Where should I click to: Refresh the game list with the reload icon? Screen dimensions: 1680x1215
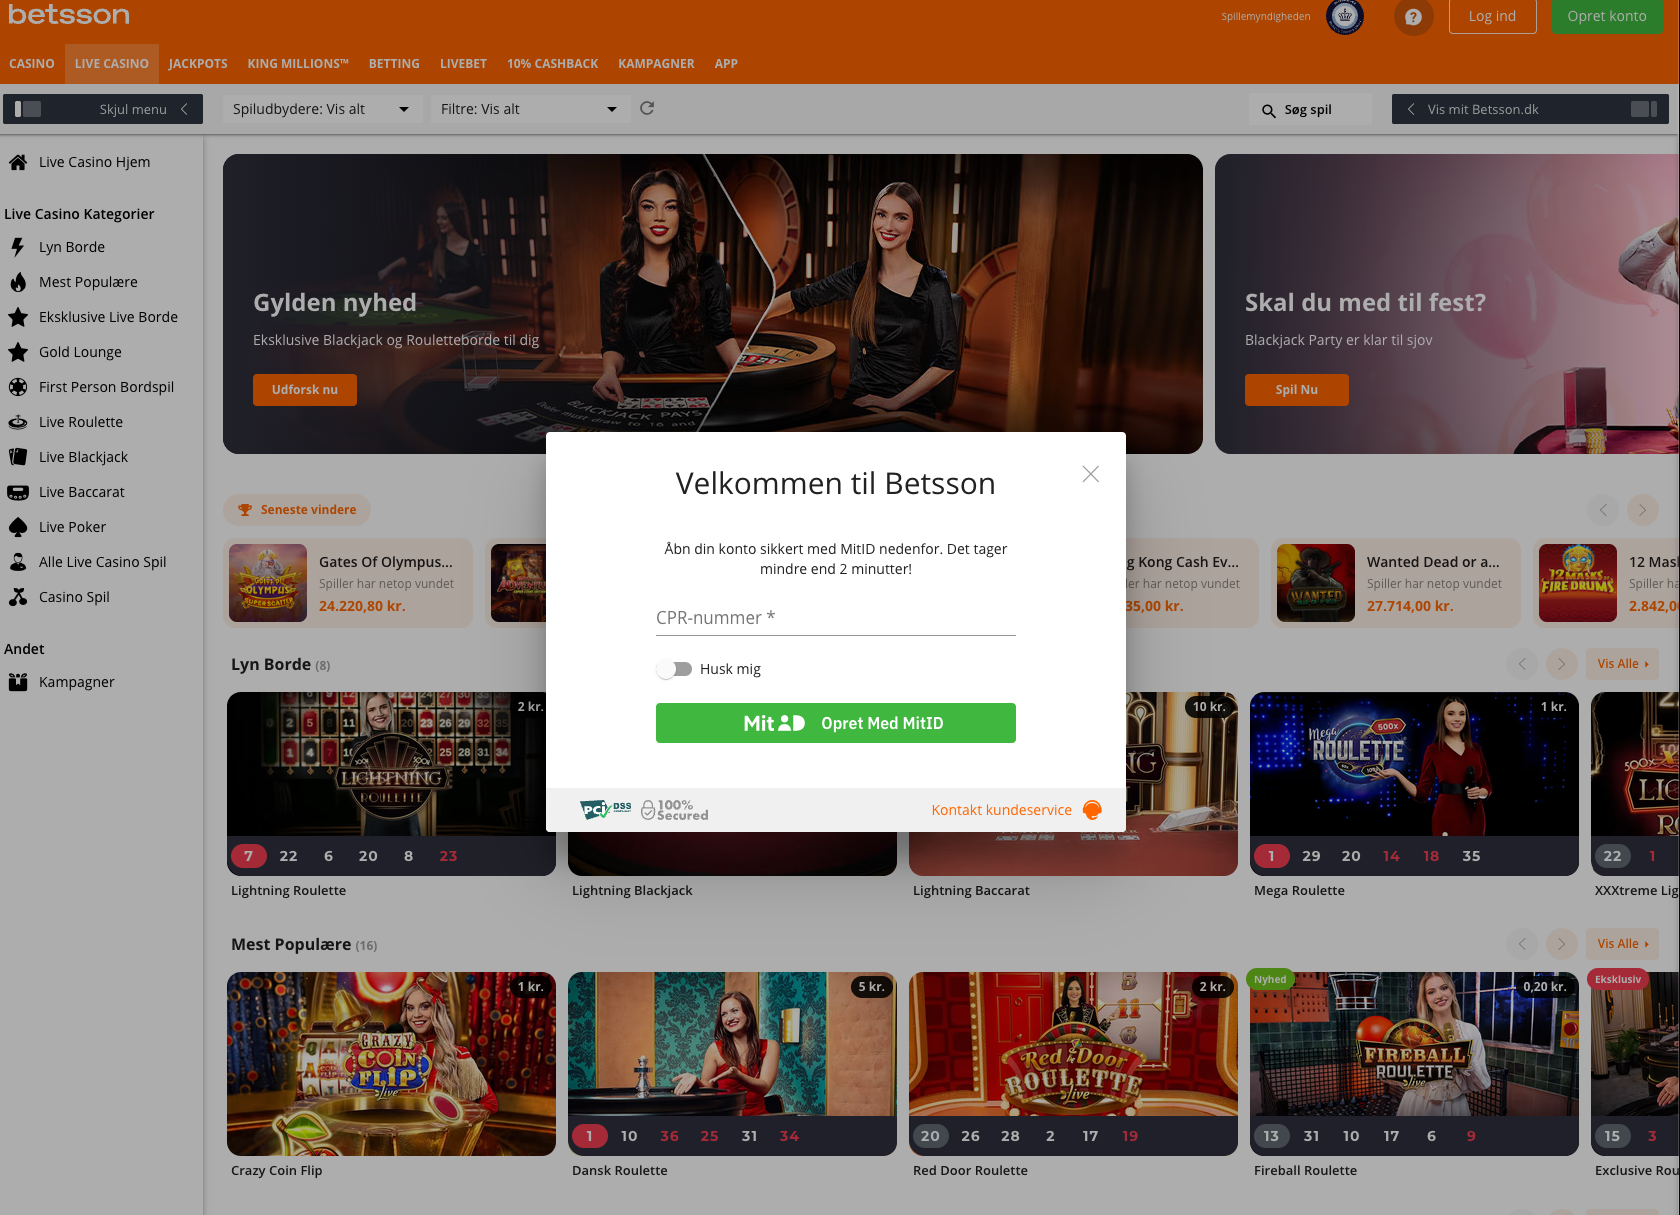[646, 108]
